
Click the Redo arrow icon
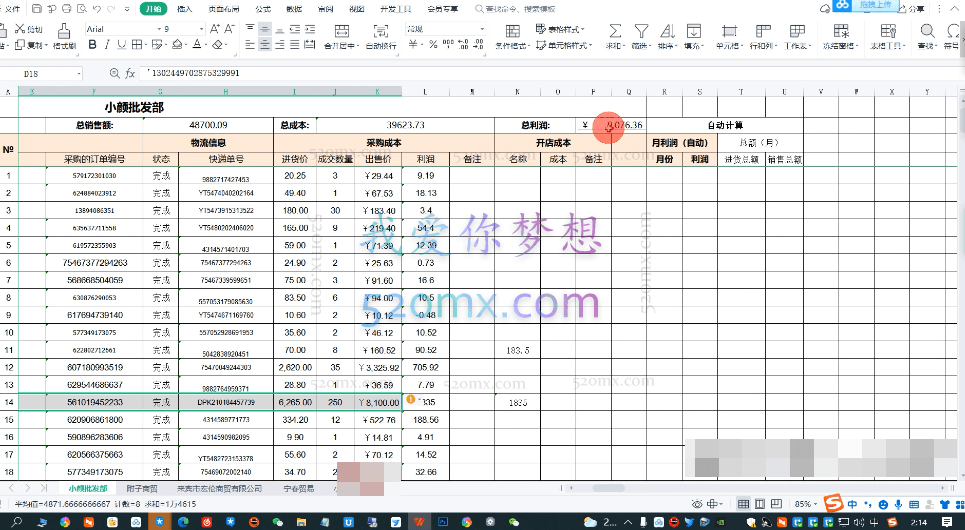(111, 9)
